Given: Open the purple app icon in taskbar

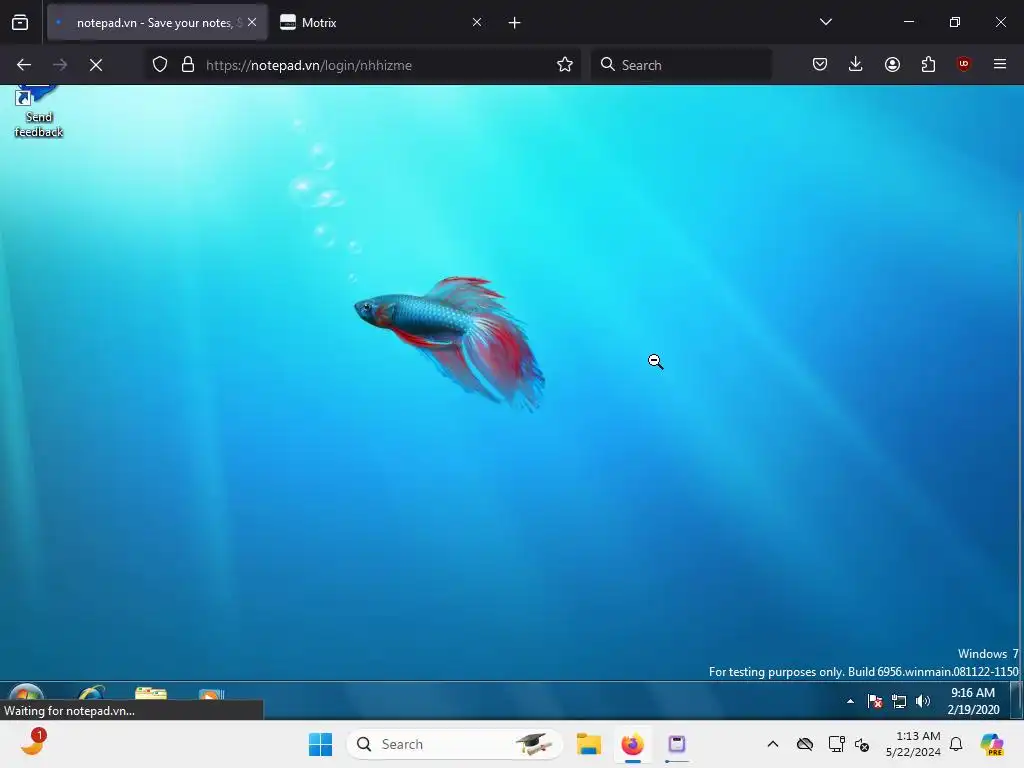Looking at the screenshot, I should tap(677, 744).
